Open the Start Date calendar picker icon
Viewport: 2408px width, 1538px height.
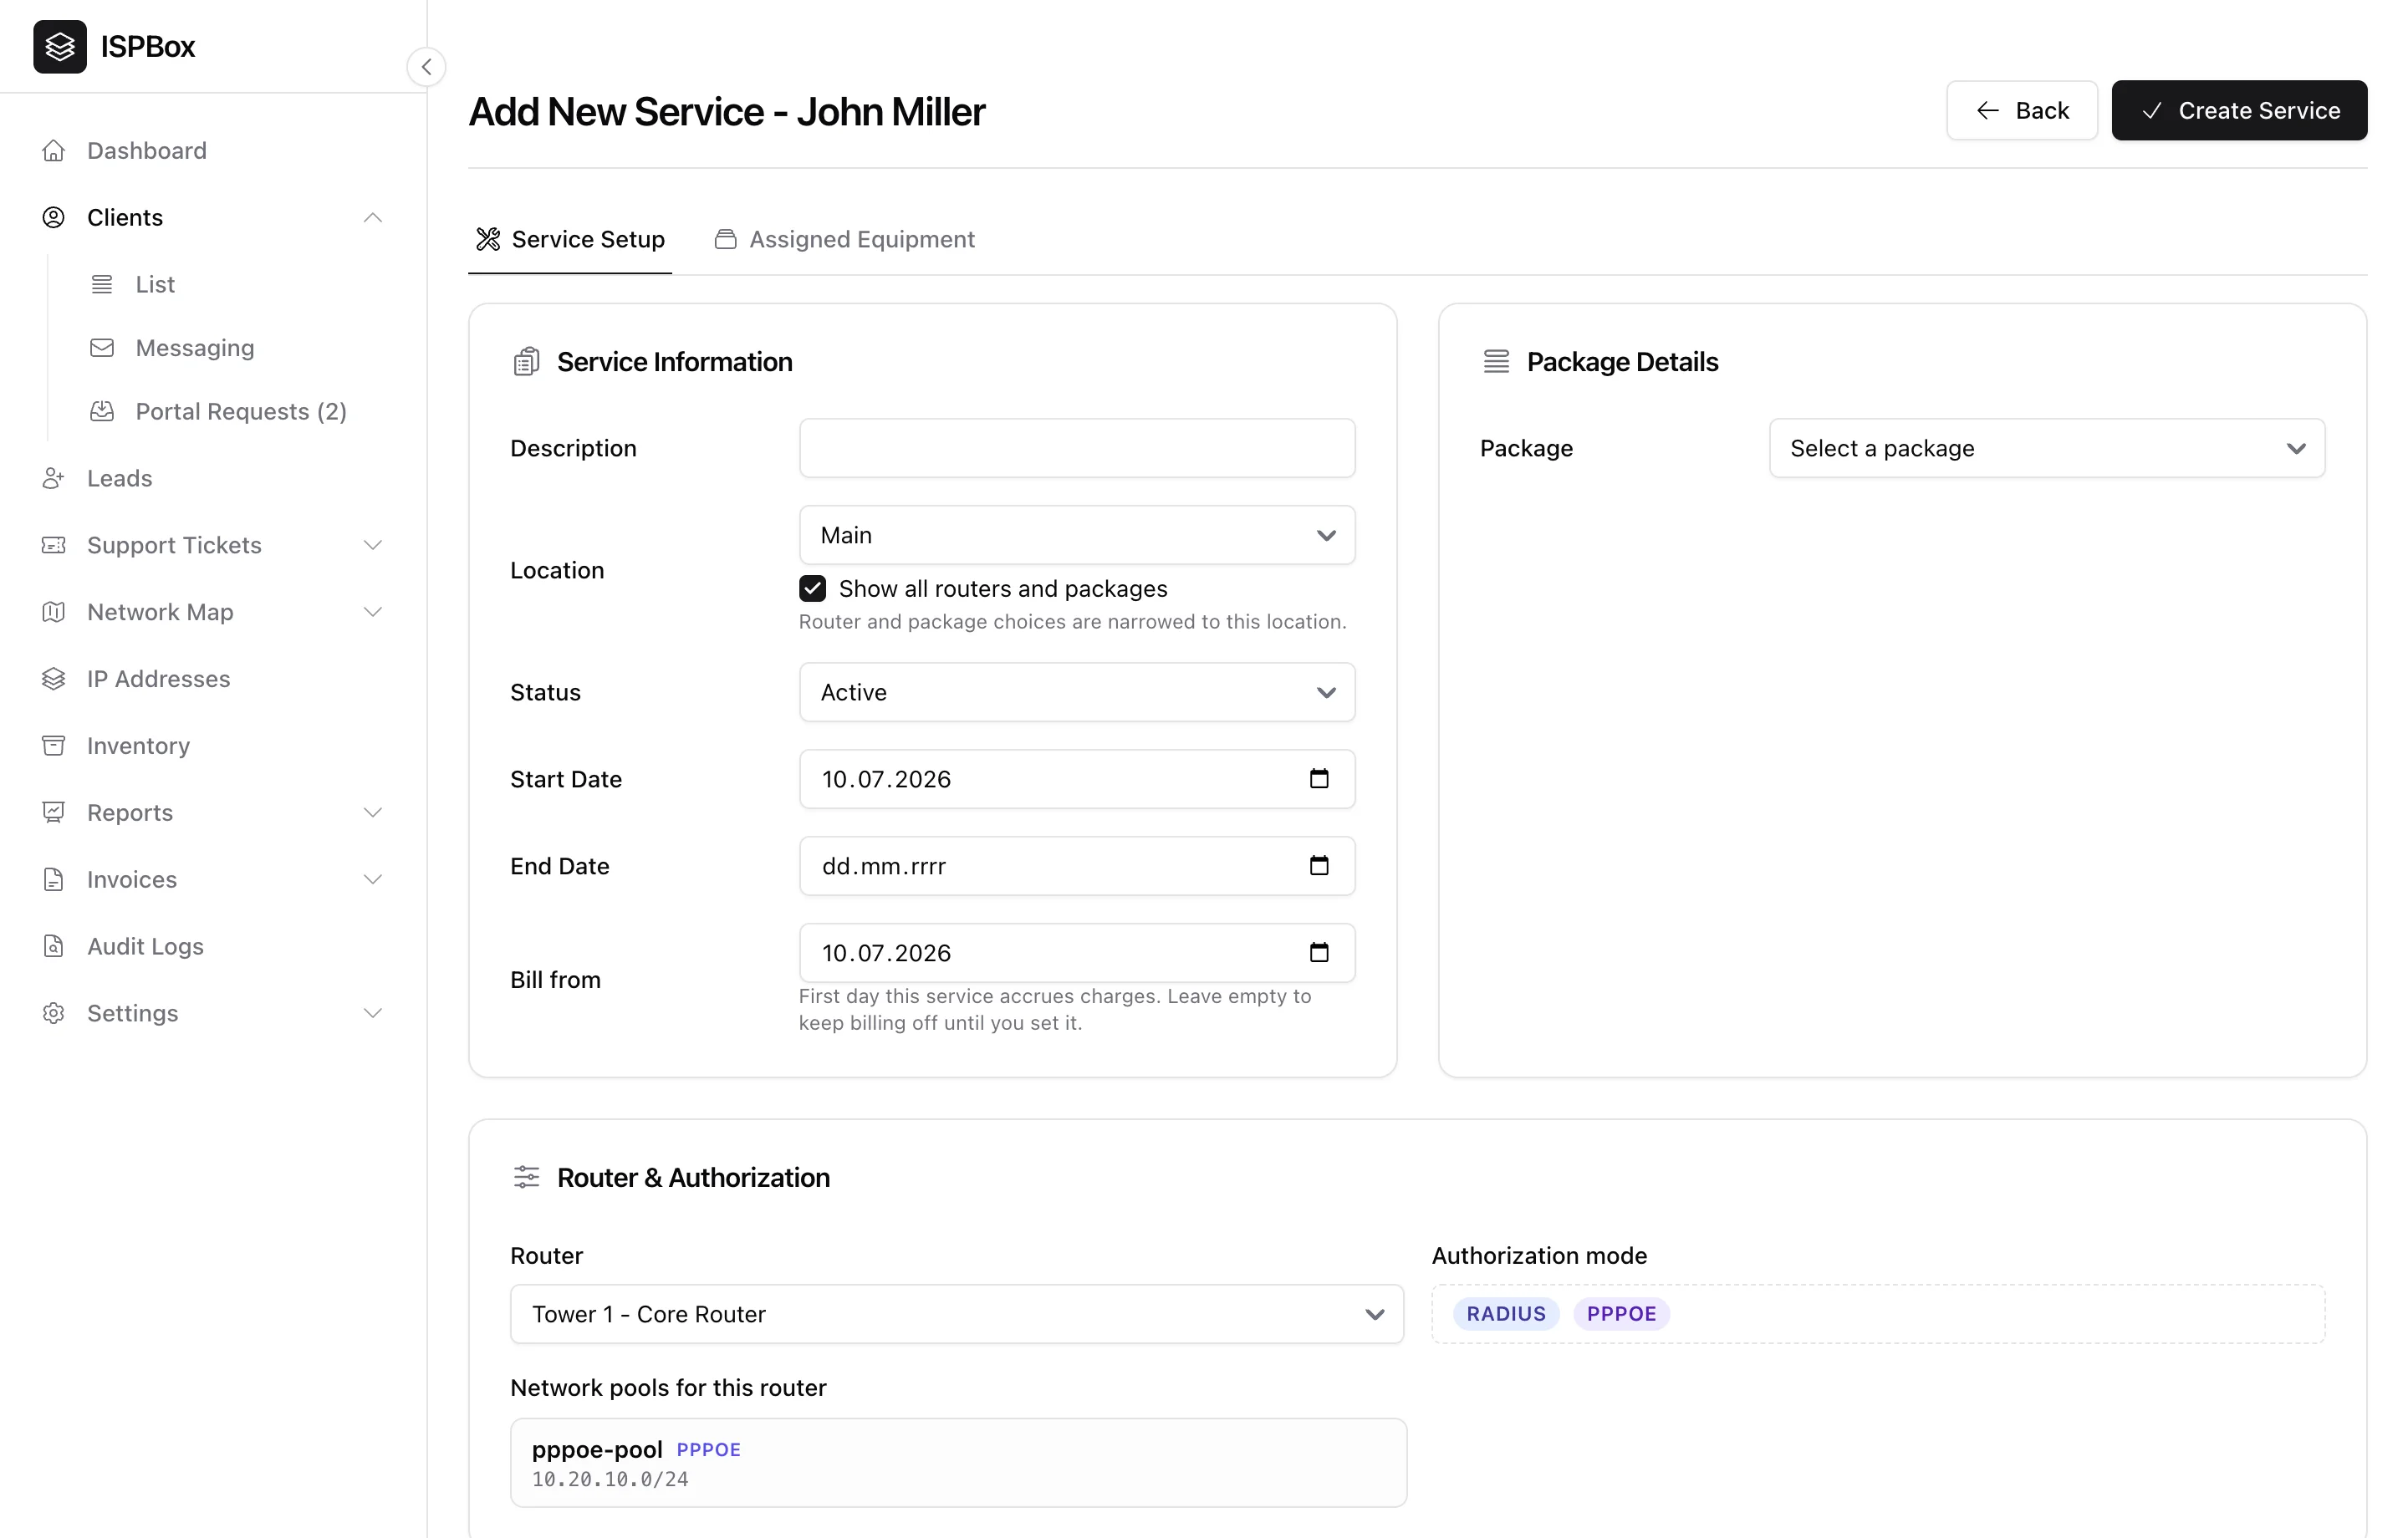pyautogui.click(x=1319, y=778)
